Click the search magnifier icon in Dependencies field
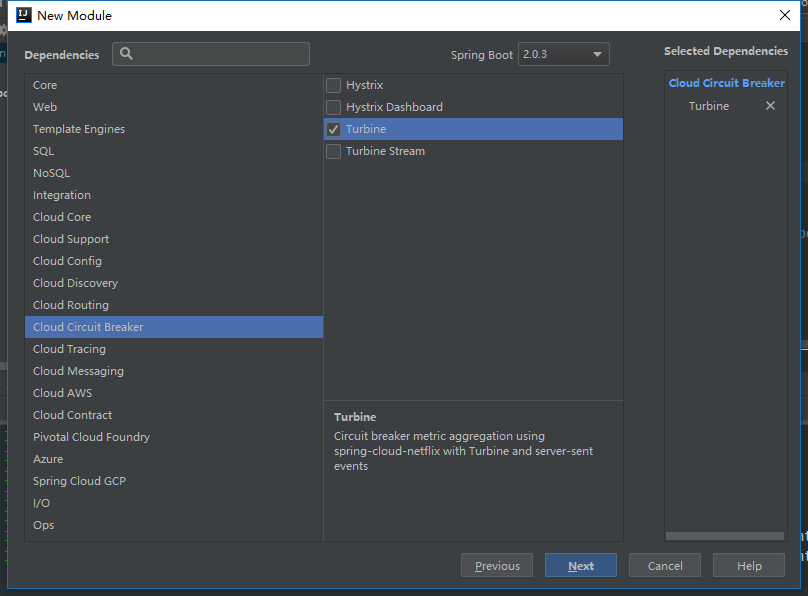Screen dimensions: 808x596 click(126, 54)
